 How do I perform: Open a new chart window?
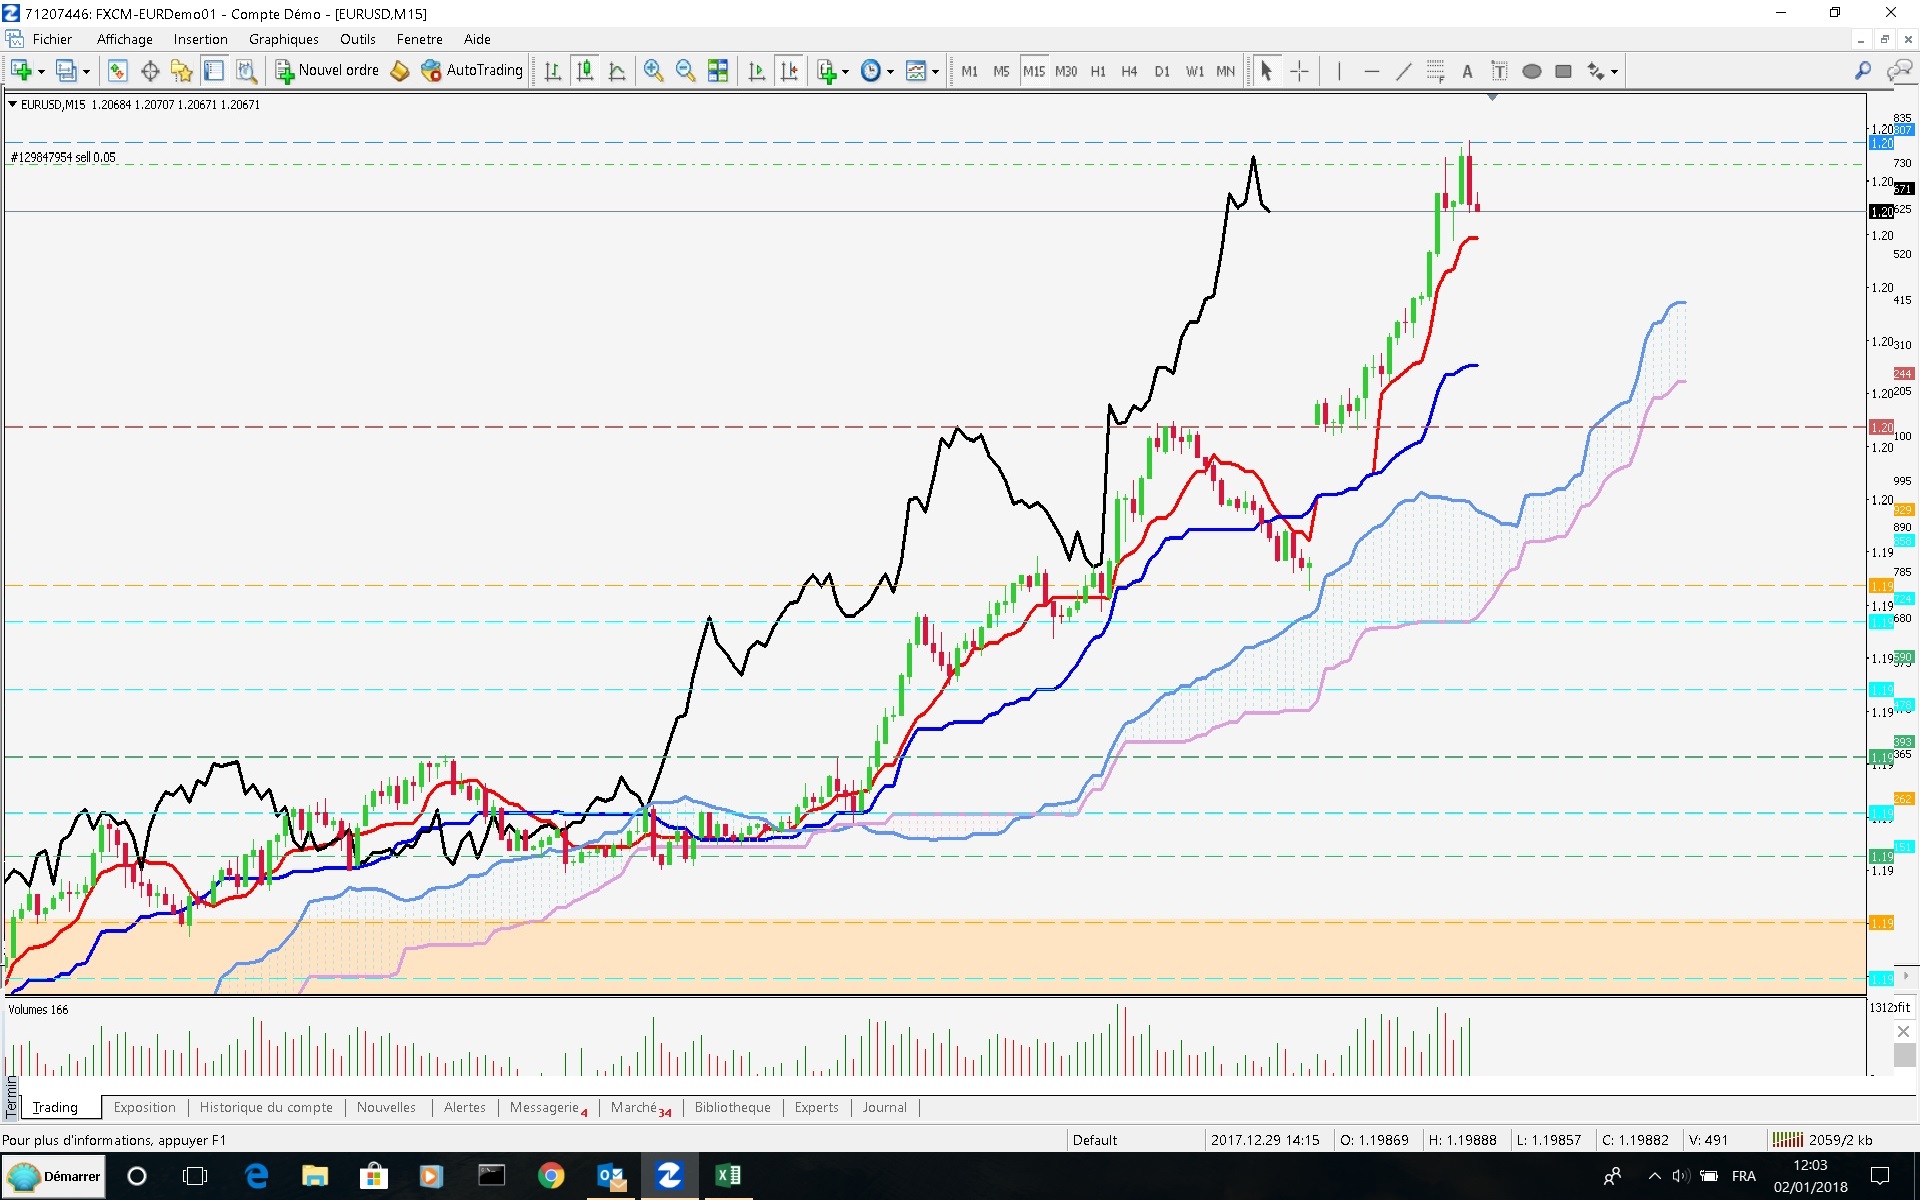tap(21, 71)
